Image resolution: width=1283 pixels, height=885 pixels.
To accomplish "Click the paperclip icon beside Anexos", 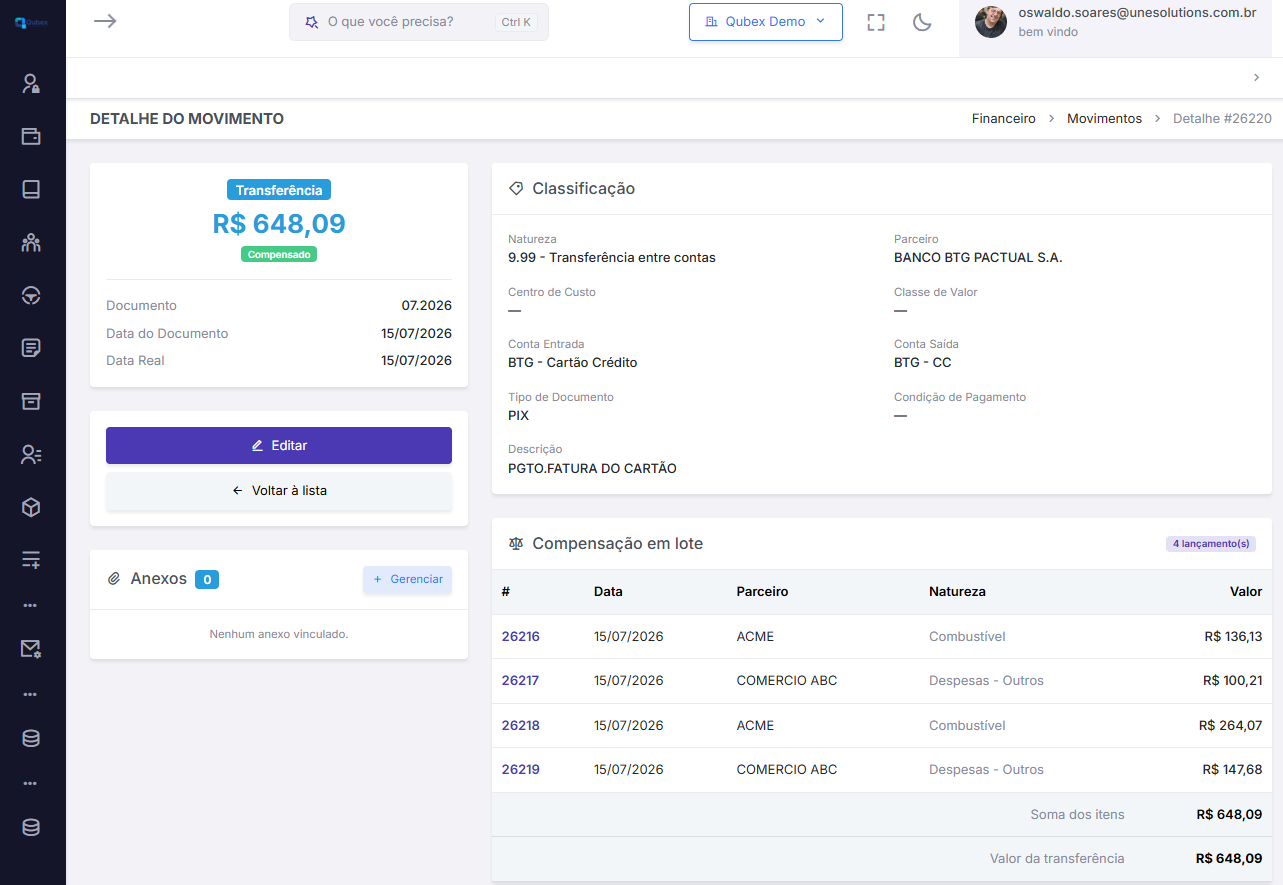I will click(114, 579).
